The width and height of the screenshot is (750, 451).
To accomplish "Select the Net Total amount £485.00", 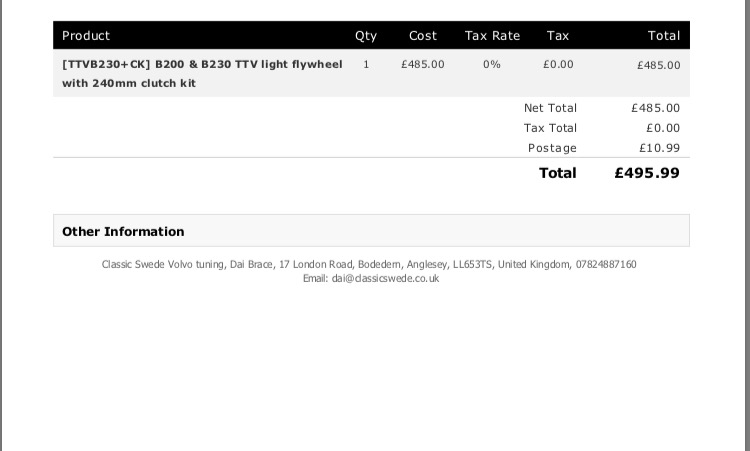I will pyautogui.click(x=655, y=108).
